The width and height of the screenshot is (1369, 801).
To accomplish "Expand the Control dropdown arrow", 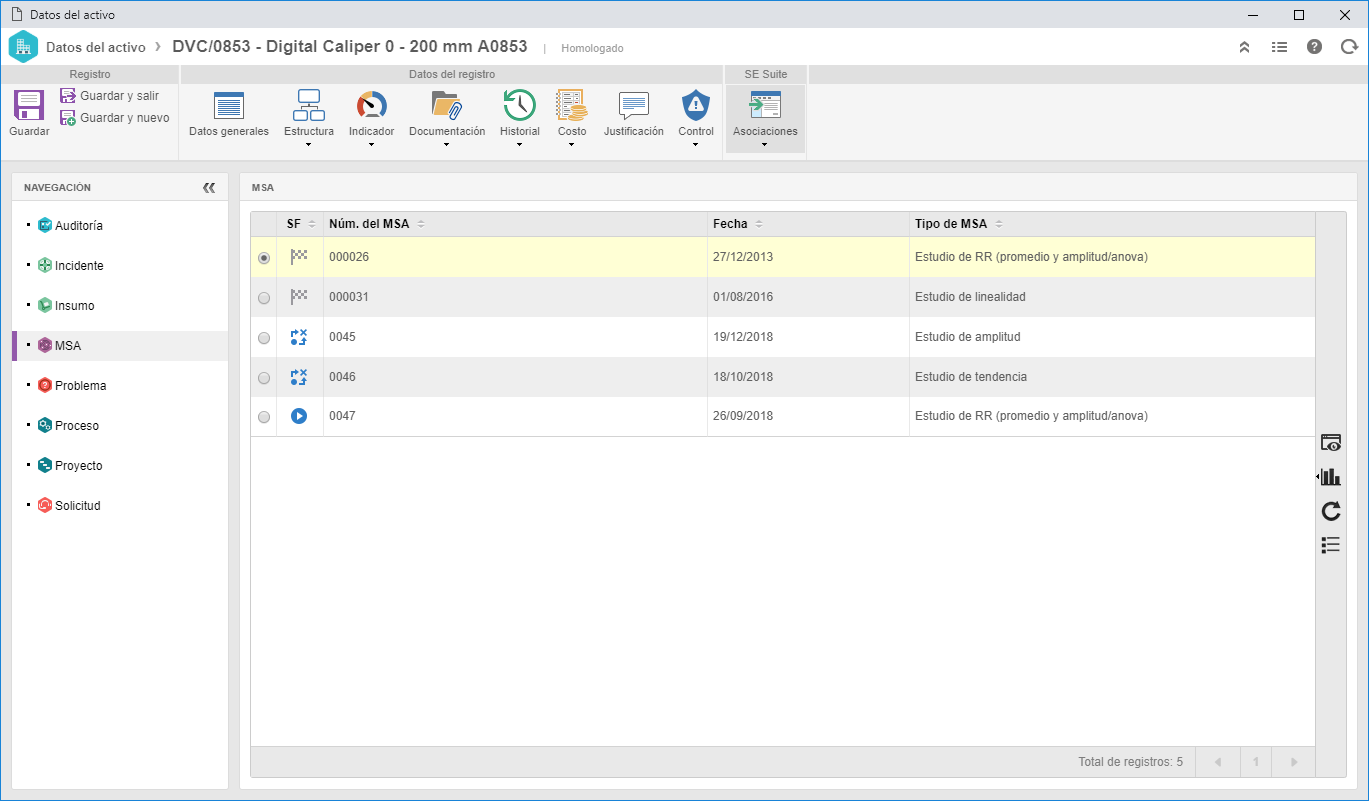I will coord(695,145).
